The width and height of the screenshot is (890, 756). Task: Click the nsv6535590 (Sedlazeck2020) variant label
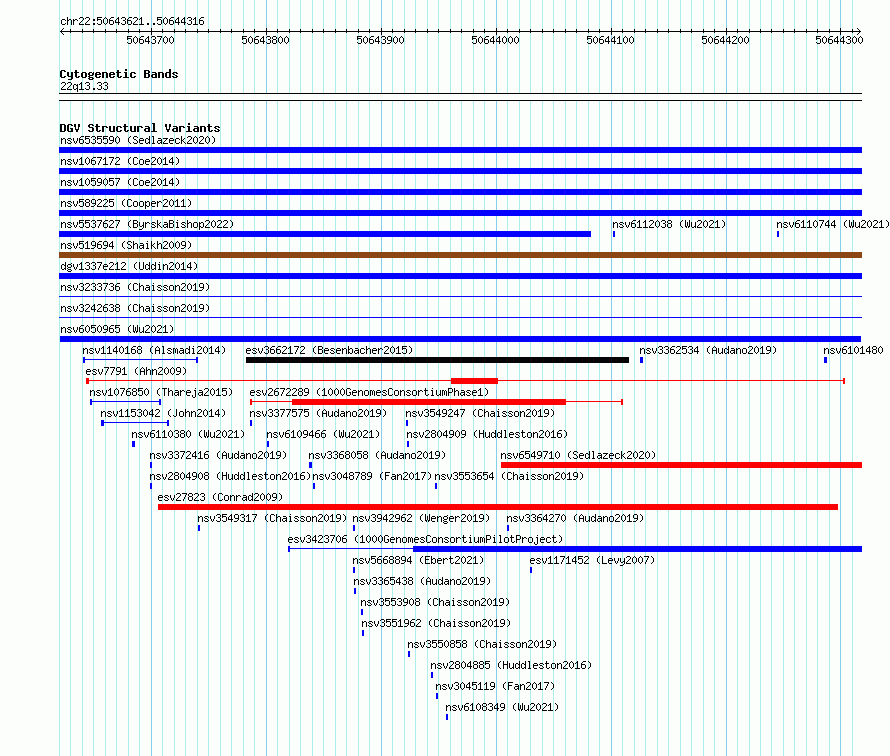(138, 140)
